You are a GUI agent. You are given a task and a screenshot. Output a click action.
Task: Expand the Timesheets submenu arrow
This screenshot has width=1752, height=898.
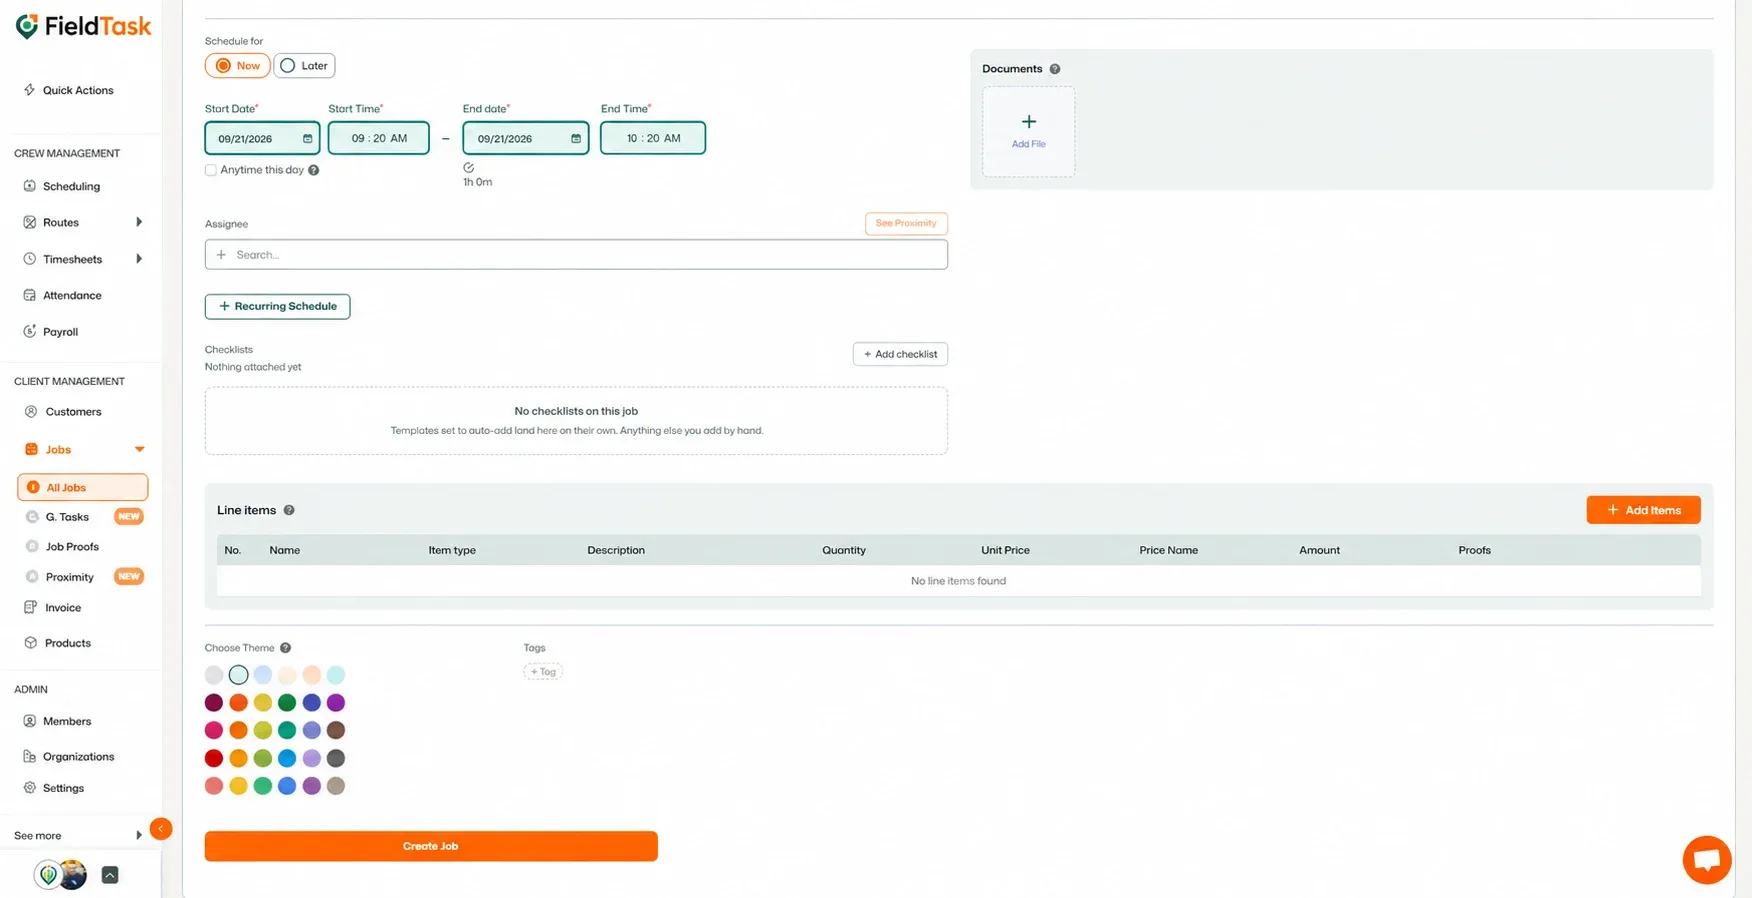[x=139, y=259]
